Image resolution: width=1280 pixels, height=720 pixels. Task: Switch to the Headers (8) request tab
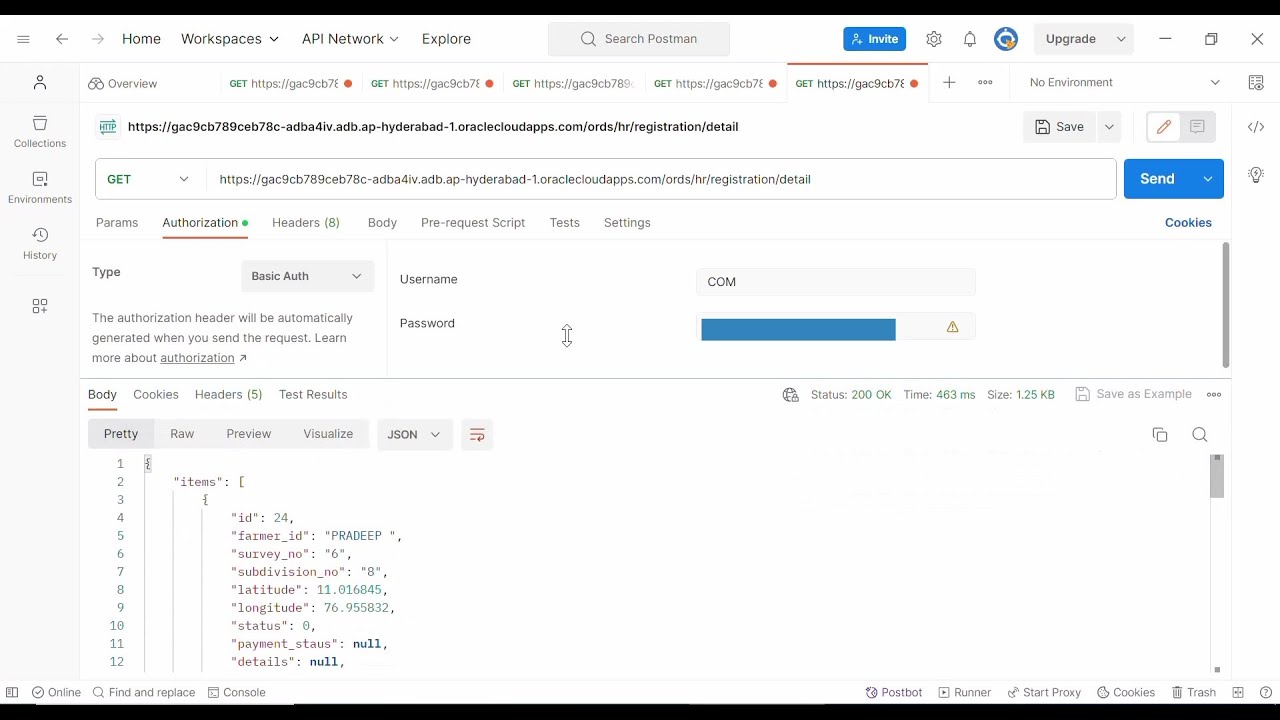click(x=306, y=223)
